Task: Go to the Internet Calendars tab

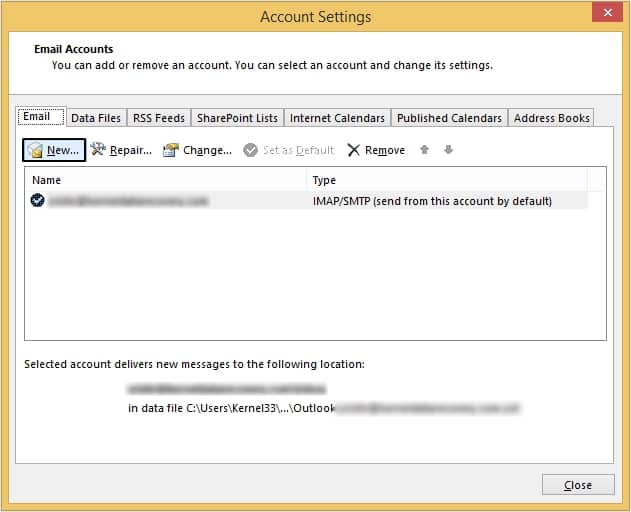Action: click(x=337, y=118)
